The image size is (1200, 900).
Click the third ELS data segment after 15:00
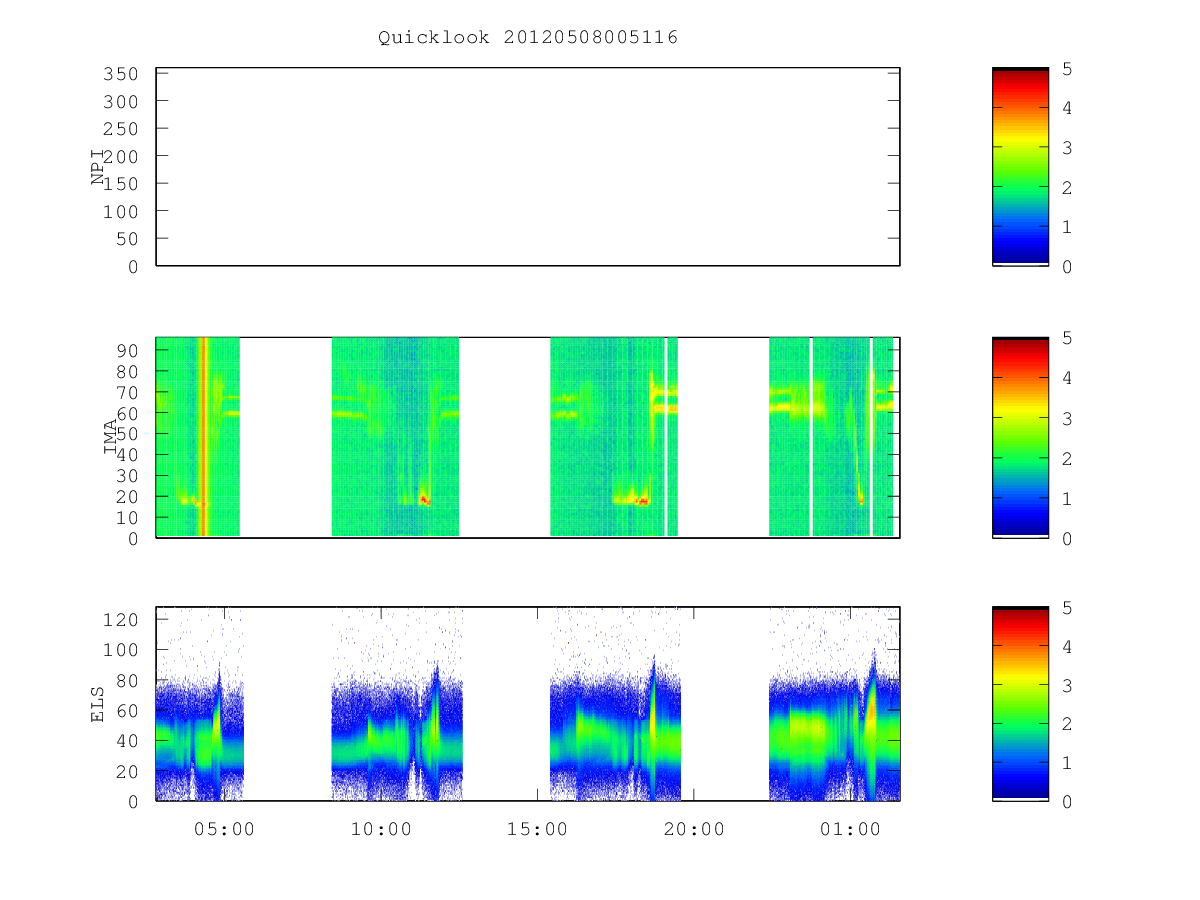(x=615, y=704)
